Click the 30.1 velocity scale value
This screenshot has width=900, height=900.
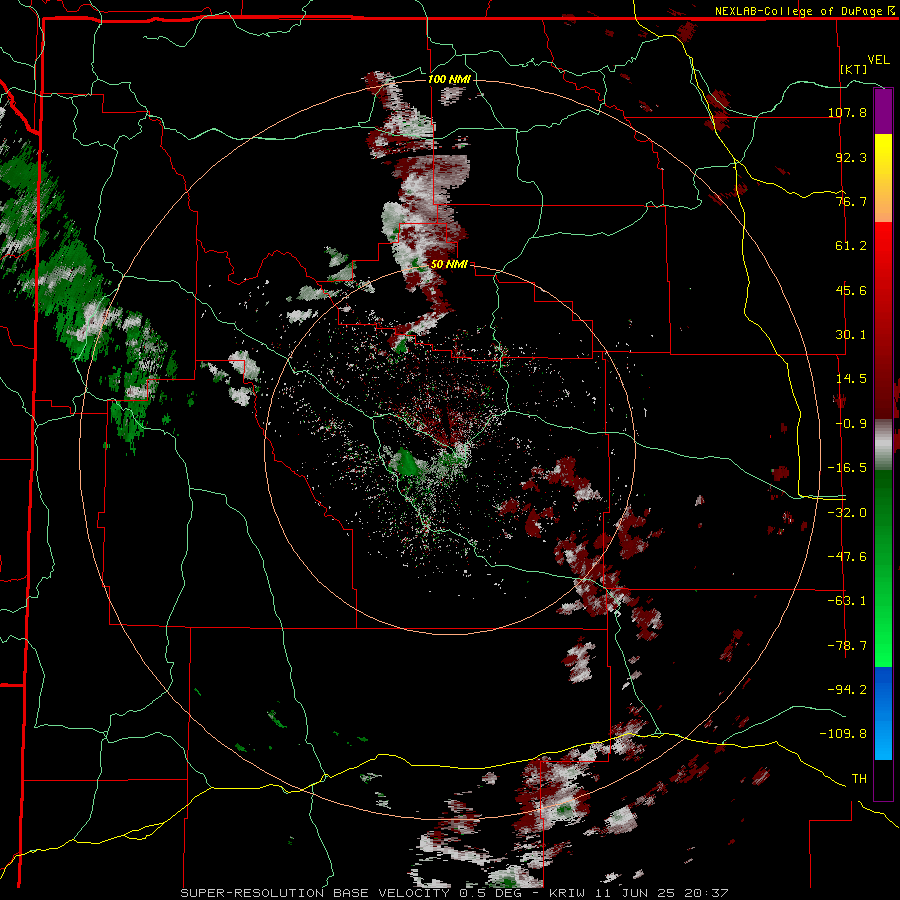(851, 334)
